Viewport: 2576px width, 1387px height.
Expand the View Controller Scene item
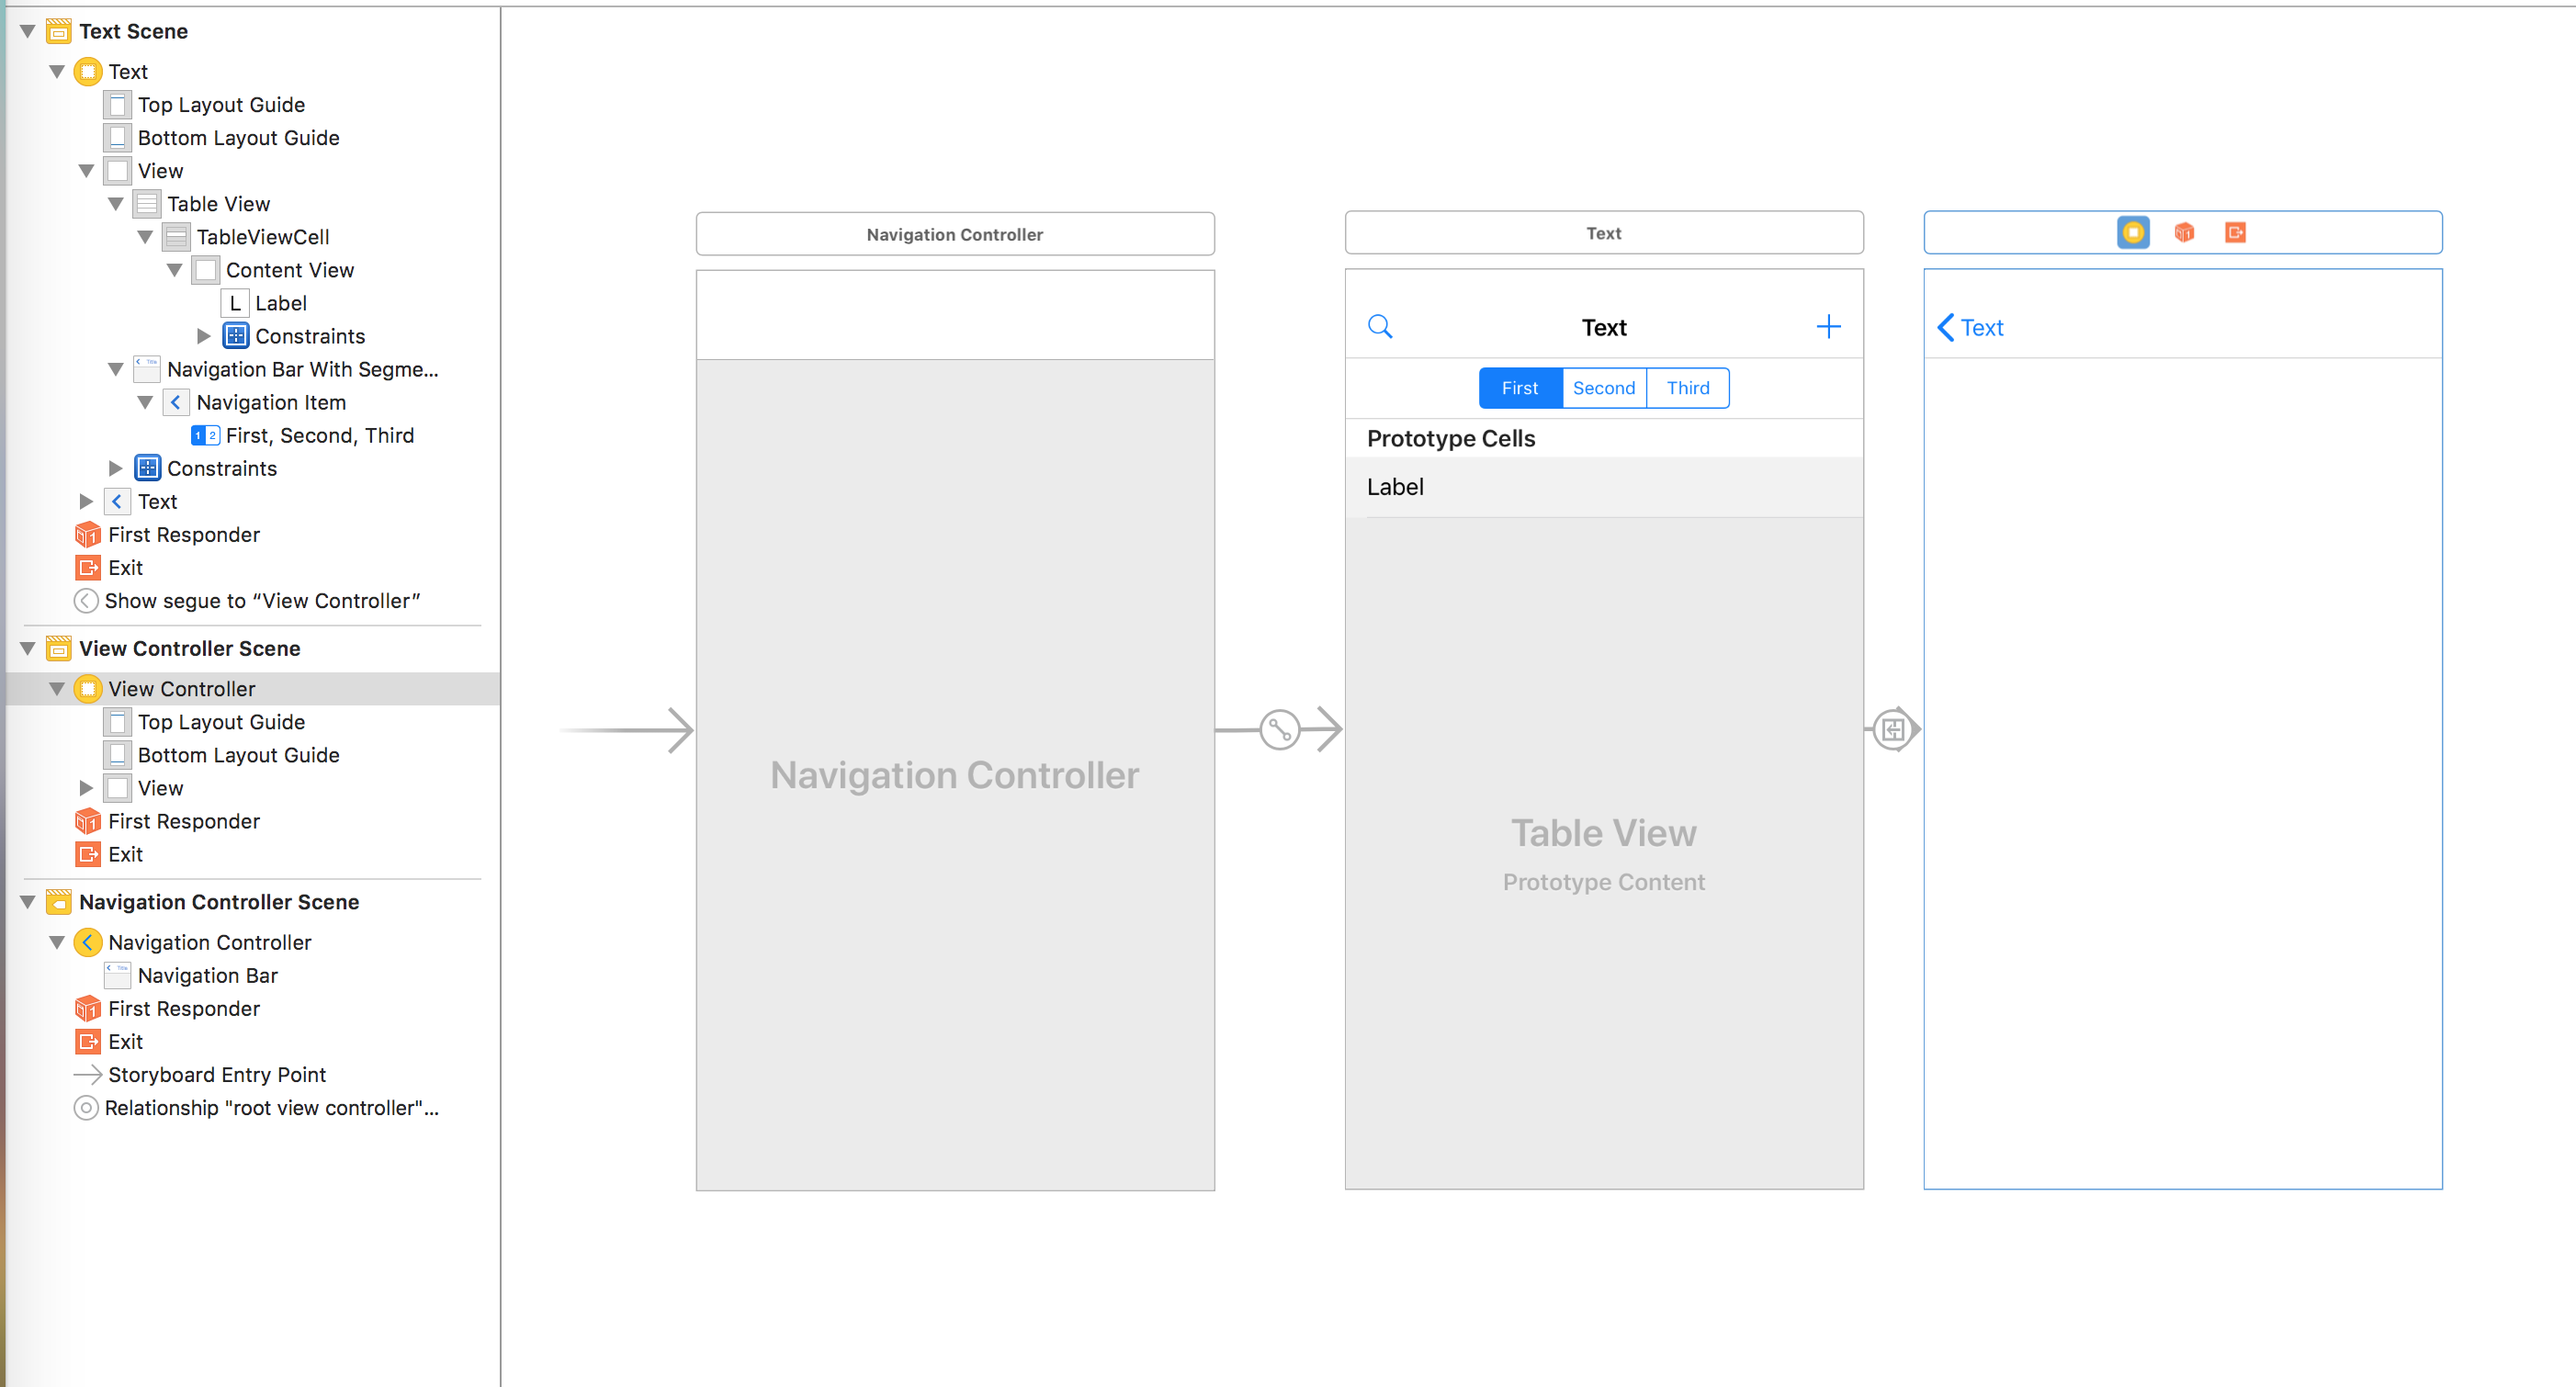(x=26, y=648)
